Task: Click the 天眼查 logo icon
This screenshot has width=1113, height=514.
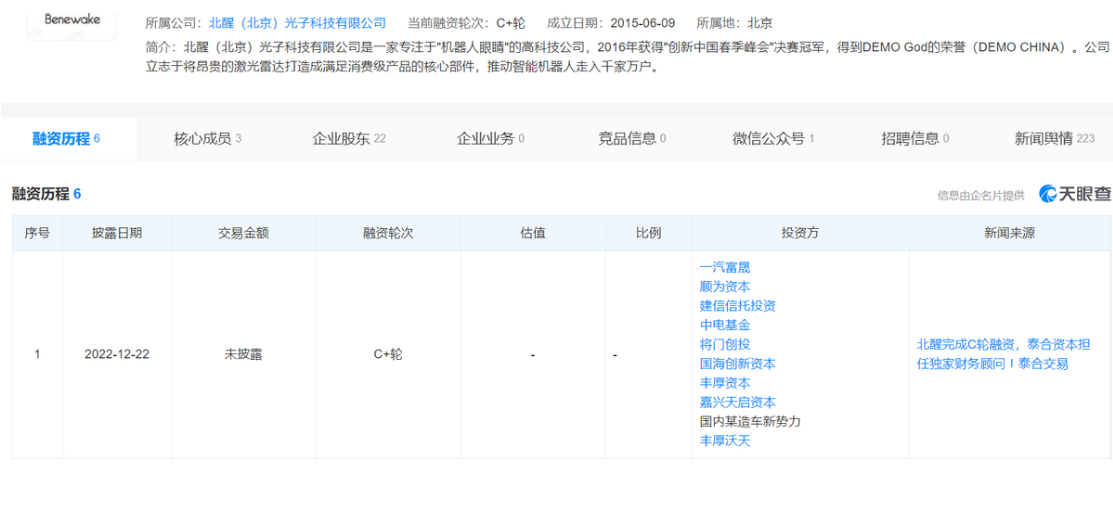Action: (x=1074, y=194)
